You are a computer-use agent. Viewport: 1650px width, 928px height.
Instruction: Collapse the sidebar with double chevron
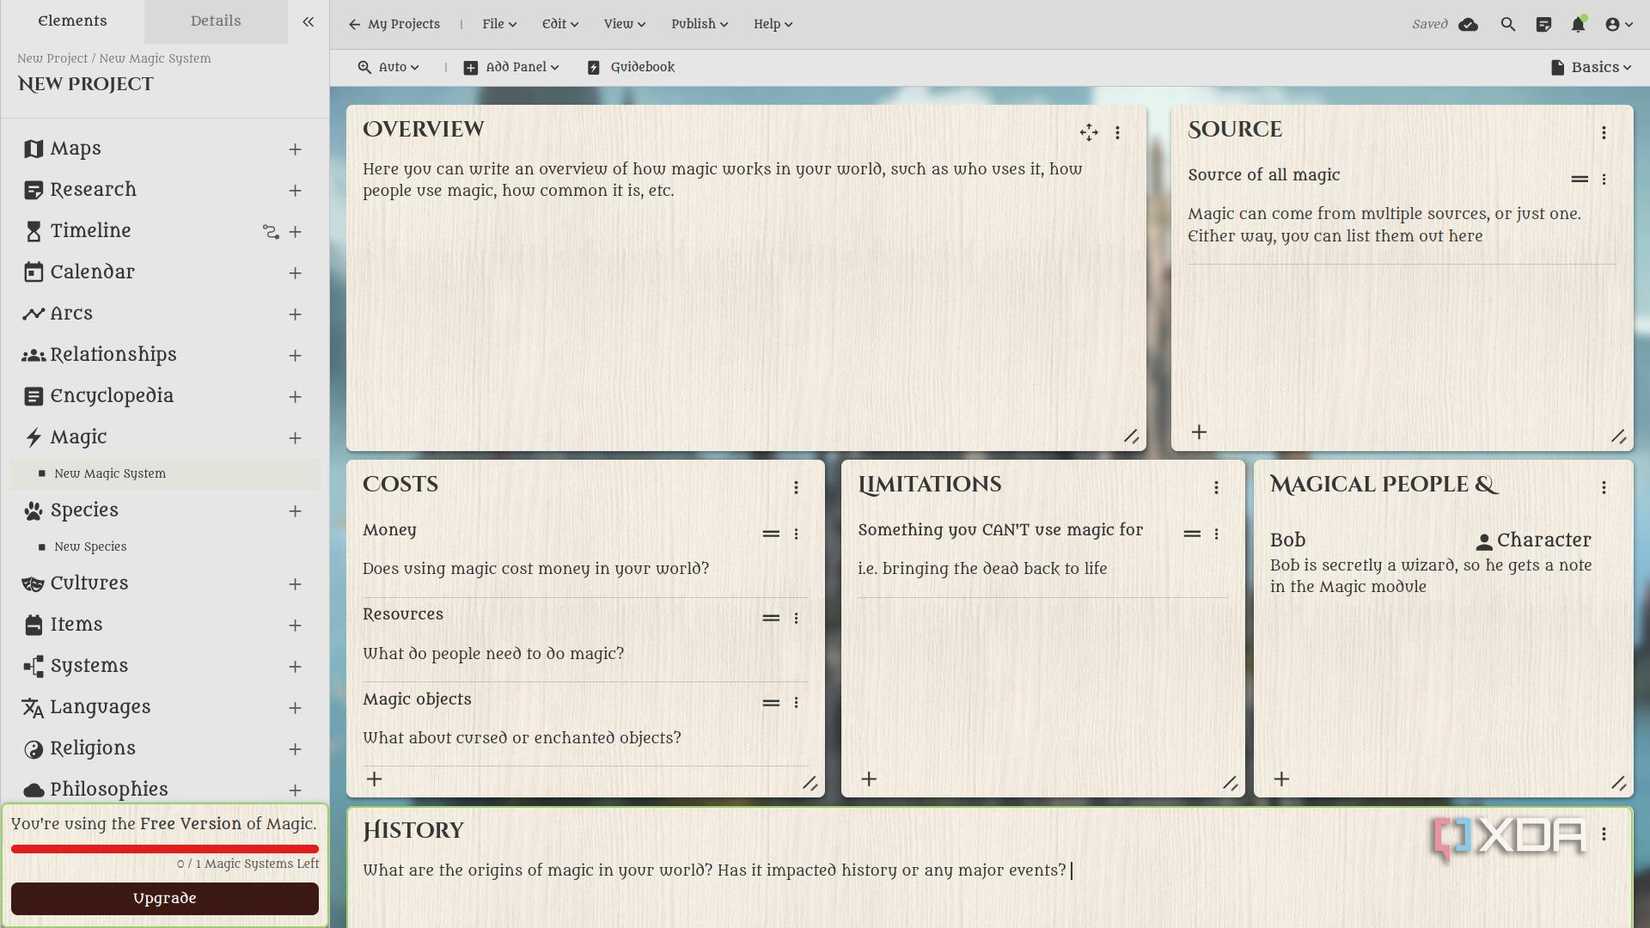click(x=308, y=21)
